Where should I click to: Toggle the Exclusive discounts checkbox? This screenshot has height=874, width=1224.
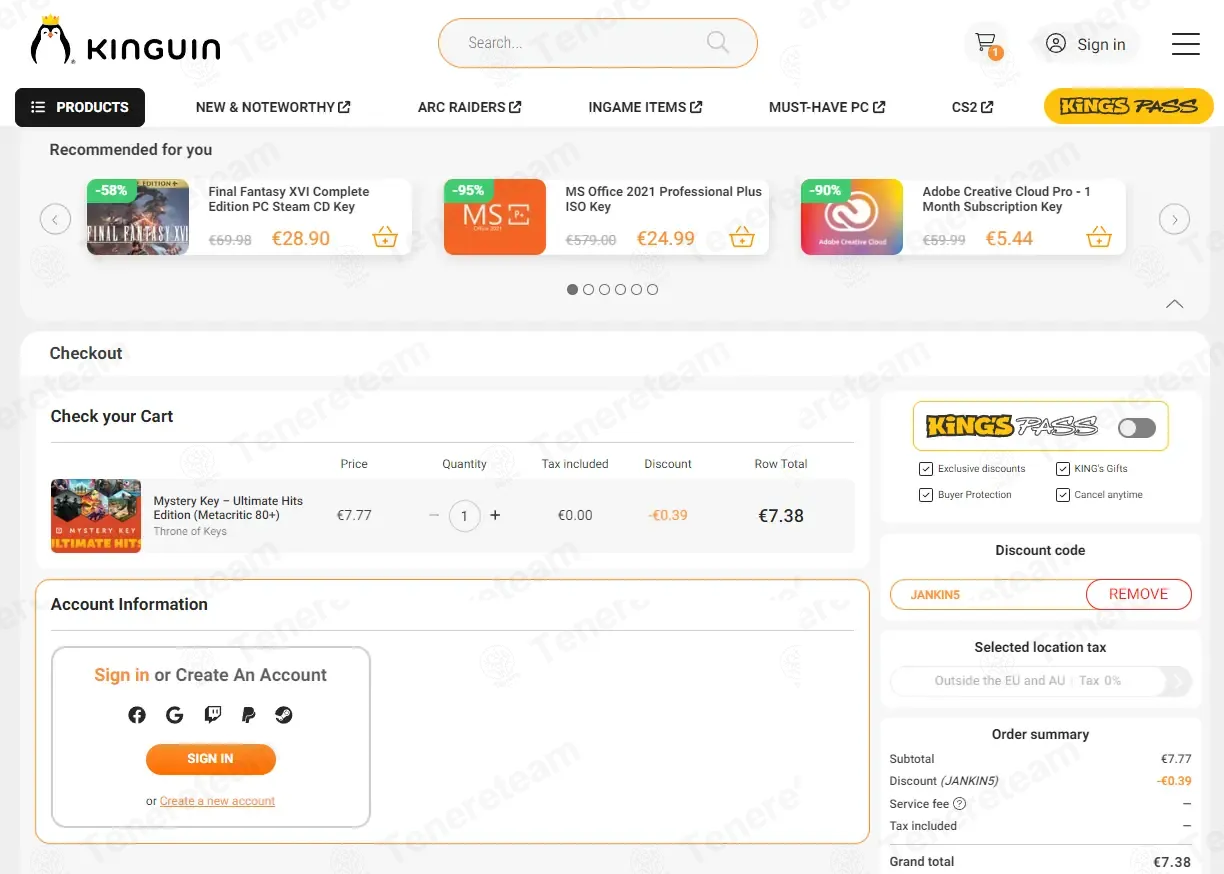pos(926,469)
